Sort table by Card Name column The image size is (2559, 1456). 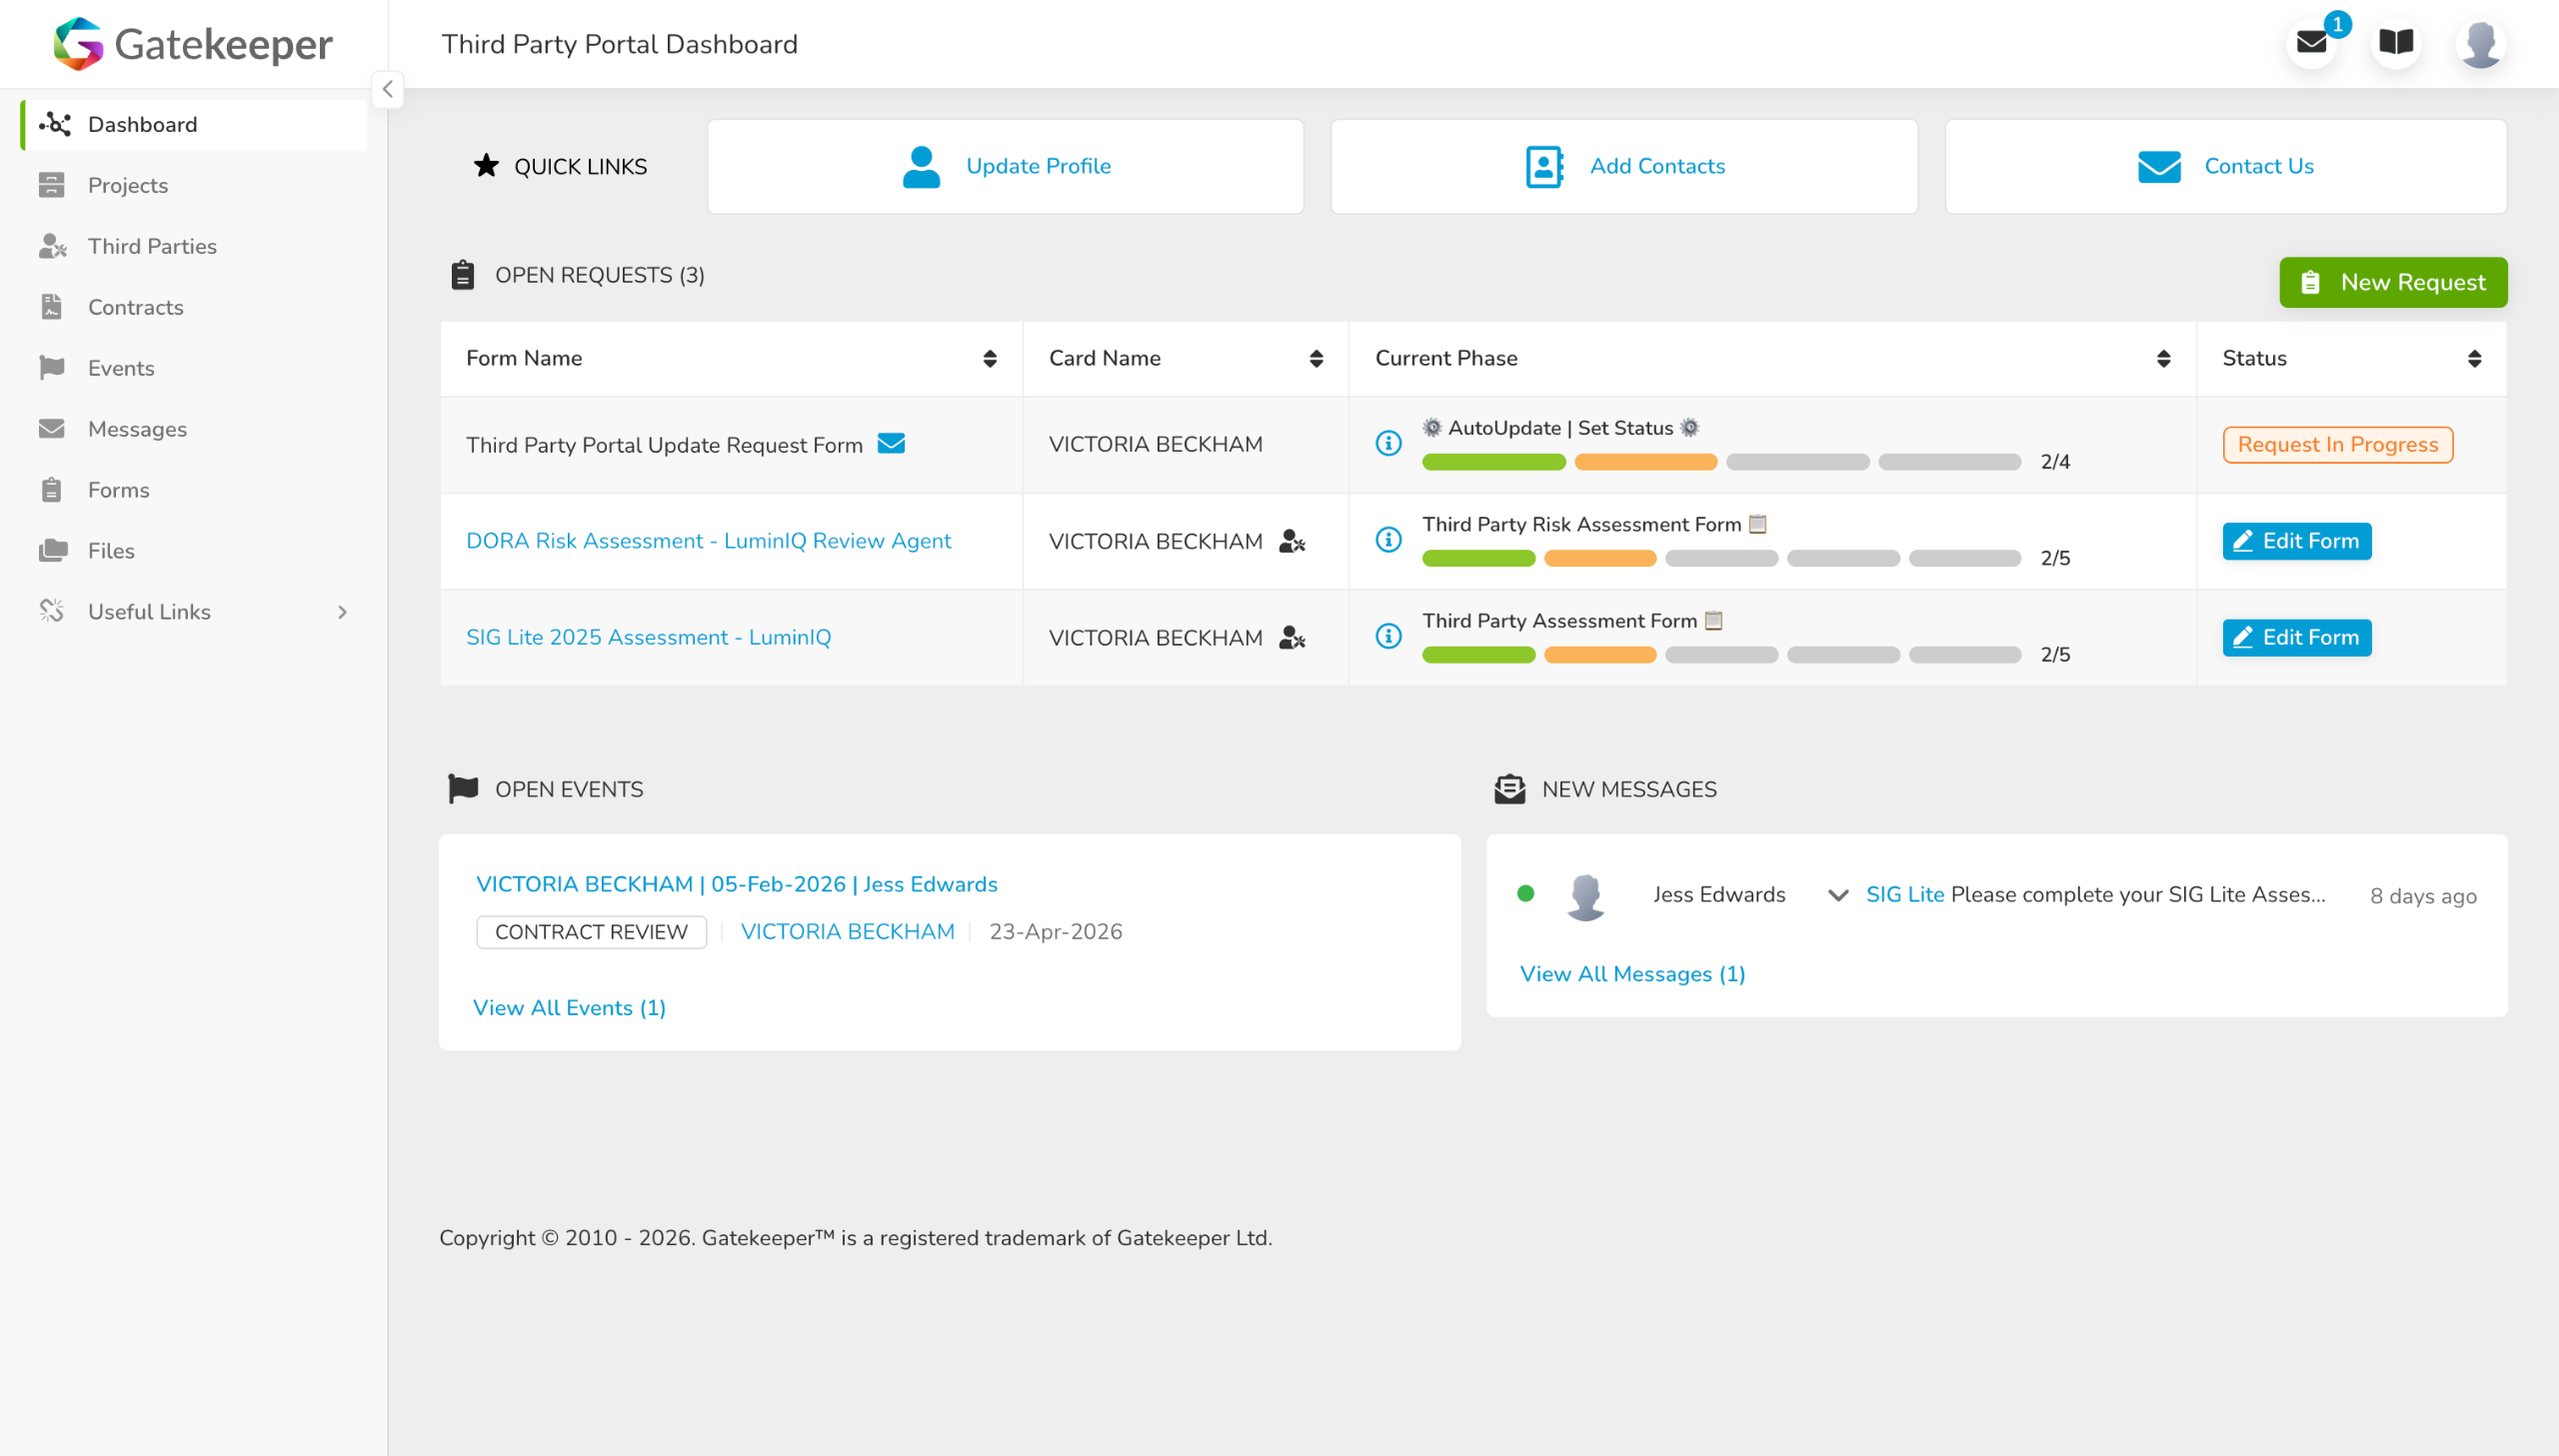(x=1315, y=359)
